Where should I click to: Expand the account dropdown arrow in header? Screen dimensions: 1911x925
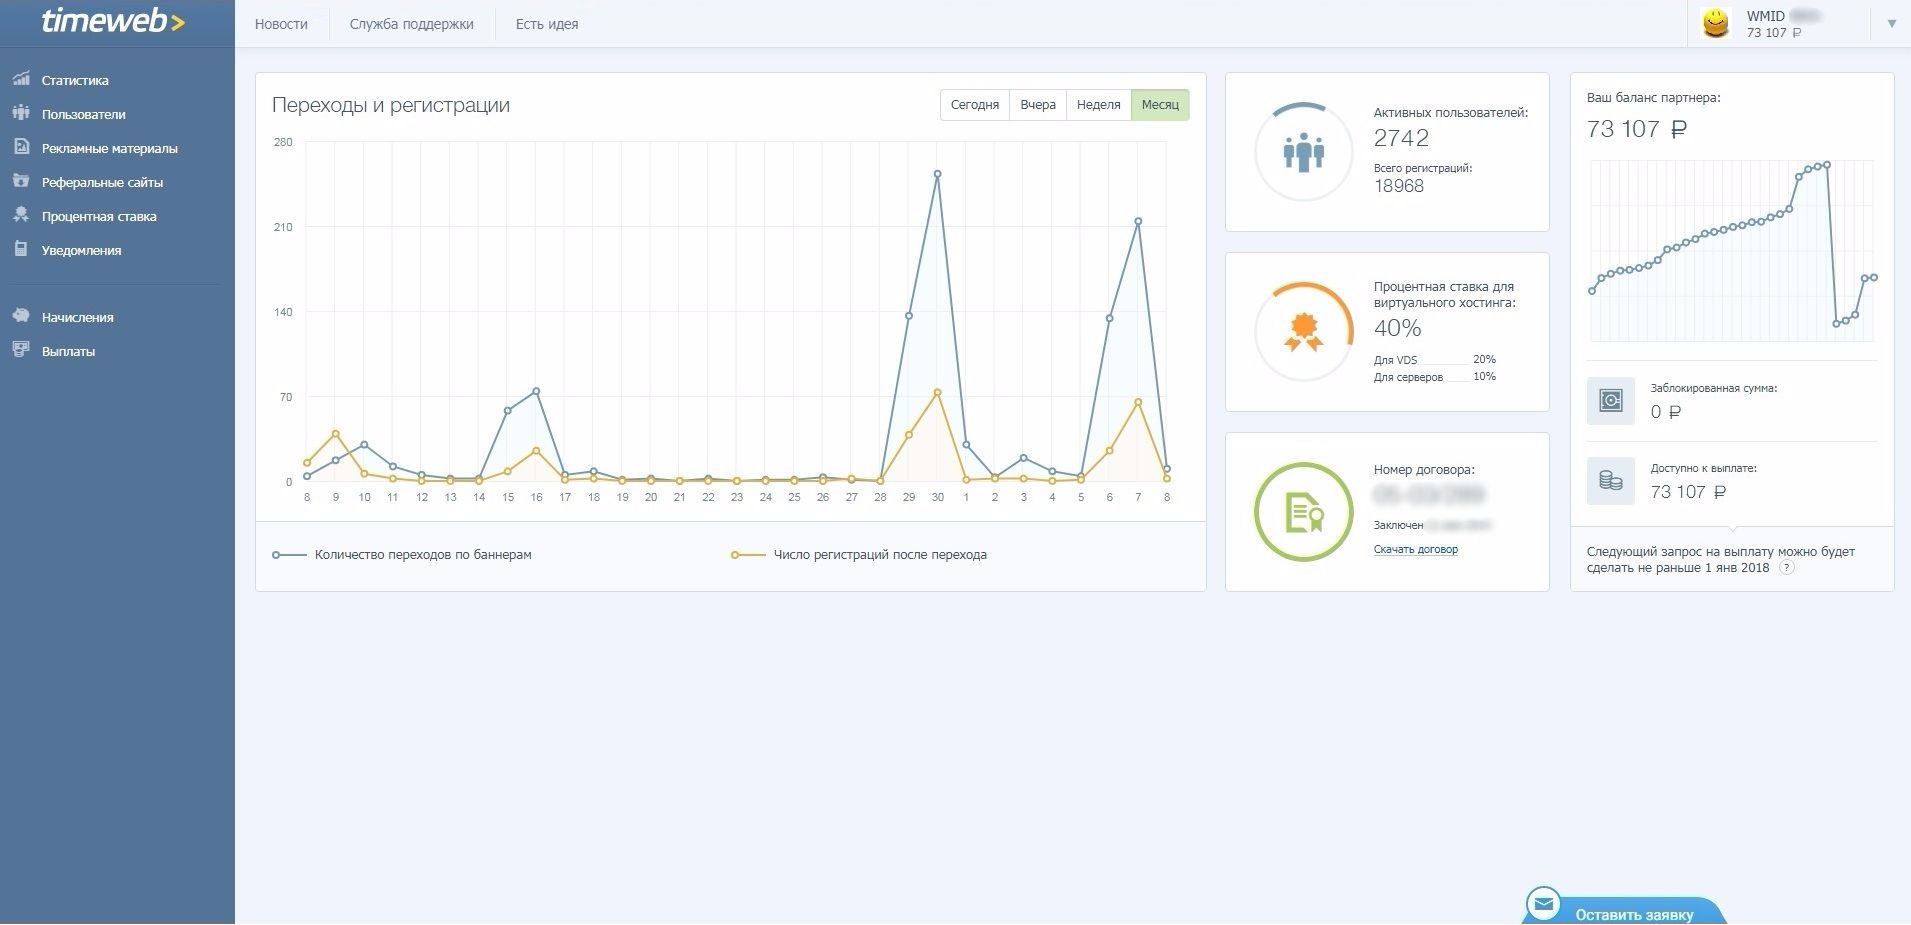1891,24
